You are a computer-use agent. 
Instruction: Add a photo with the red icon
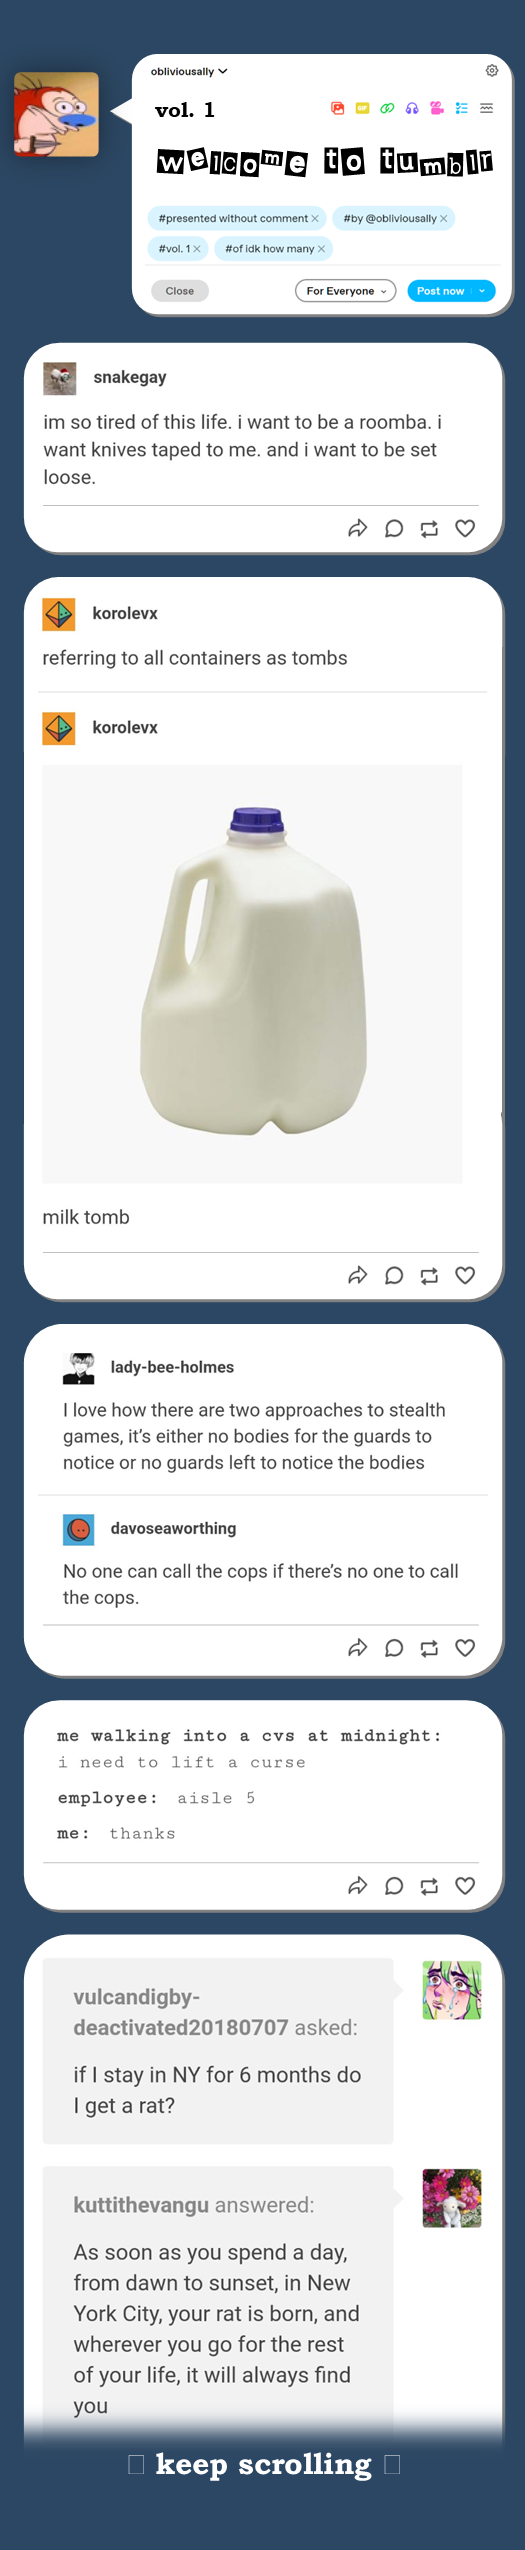click(x=337, y=108)
